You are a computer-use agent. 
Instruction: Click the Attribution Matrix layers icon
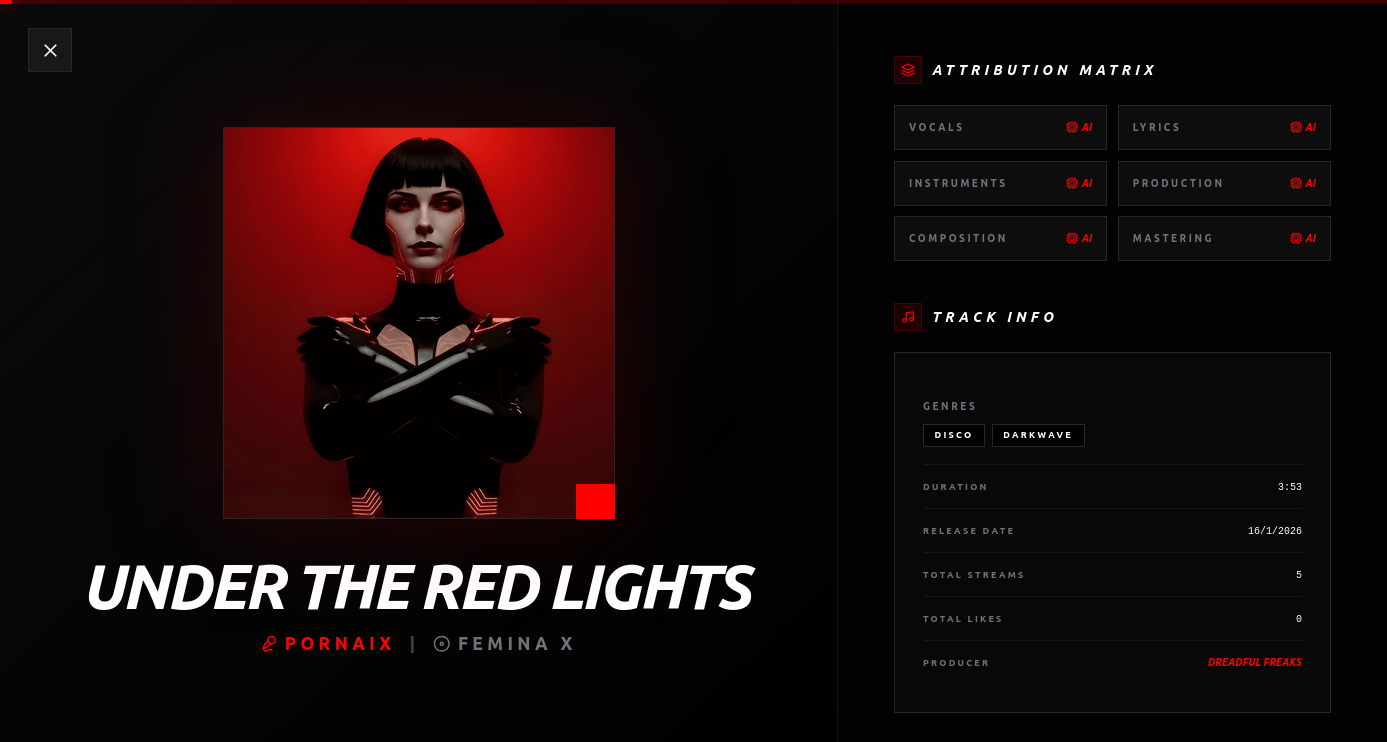tap(908, 70)
